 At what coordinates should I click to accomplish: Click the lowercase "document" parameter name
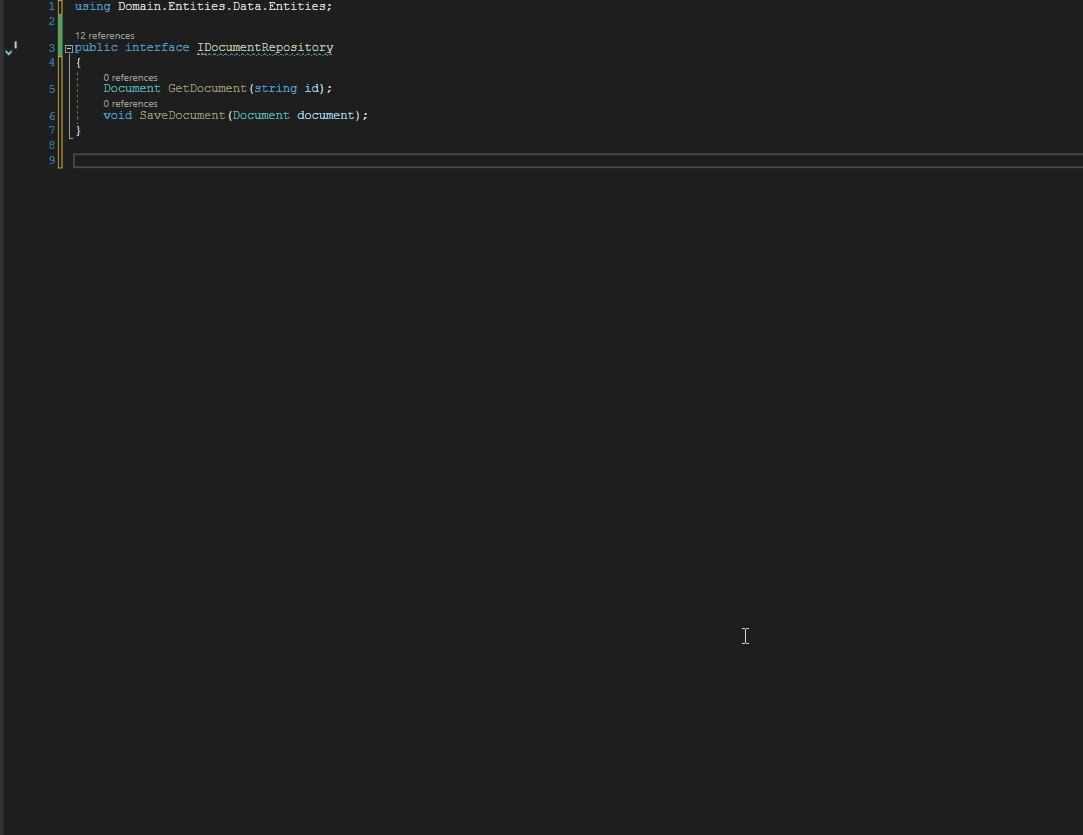pyautogui.click(x=325, y=115)
